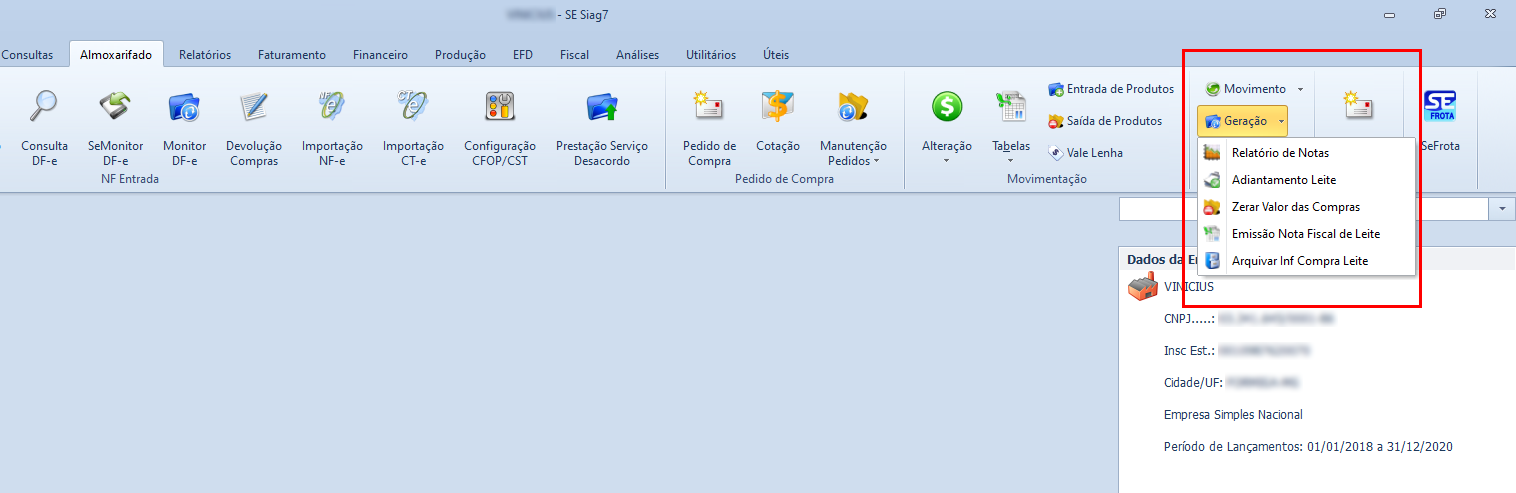This screenshot has height=493, width=1516.
Task: Select Zerar Valor das Compras
Action: coord(1295,207)
